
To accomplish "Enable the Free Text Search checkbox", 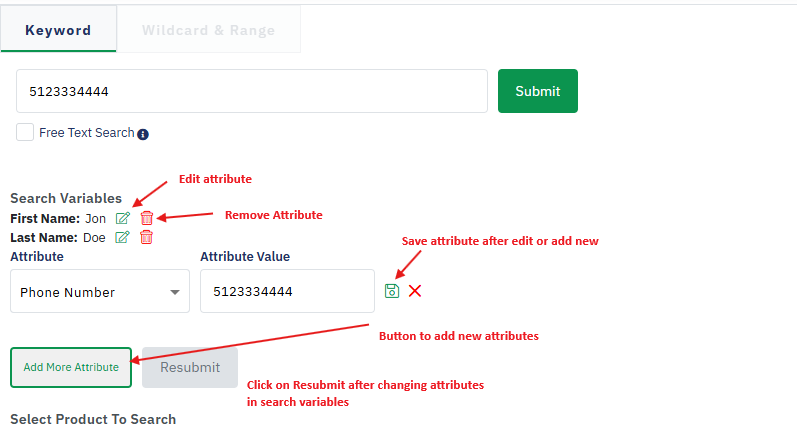I will coord(25,132).
